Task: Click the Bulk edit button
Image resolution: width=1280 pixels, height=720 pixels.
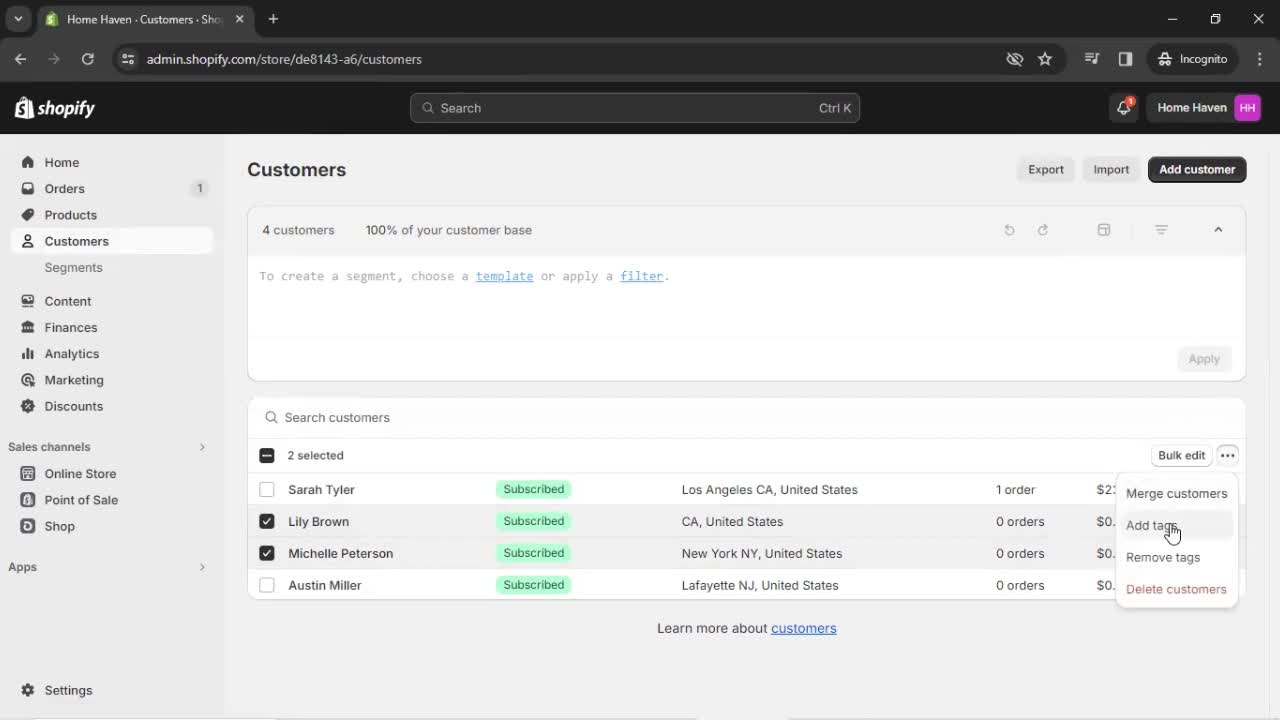Action: tap(1181, 455)
